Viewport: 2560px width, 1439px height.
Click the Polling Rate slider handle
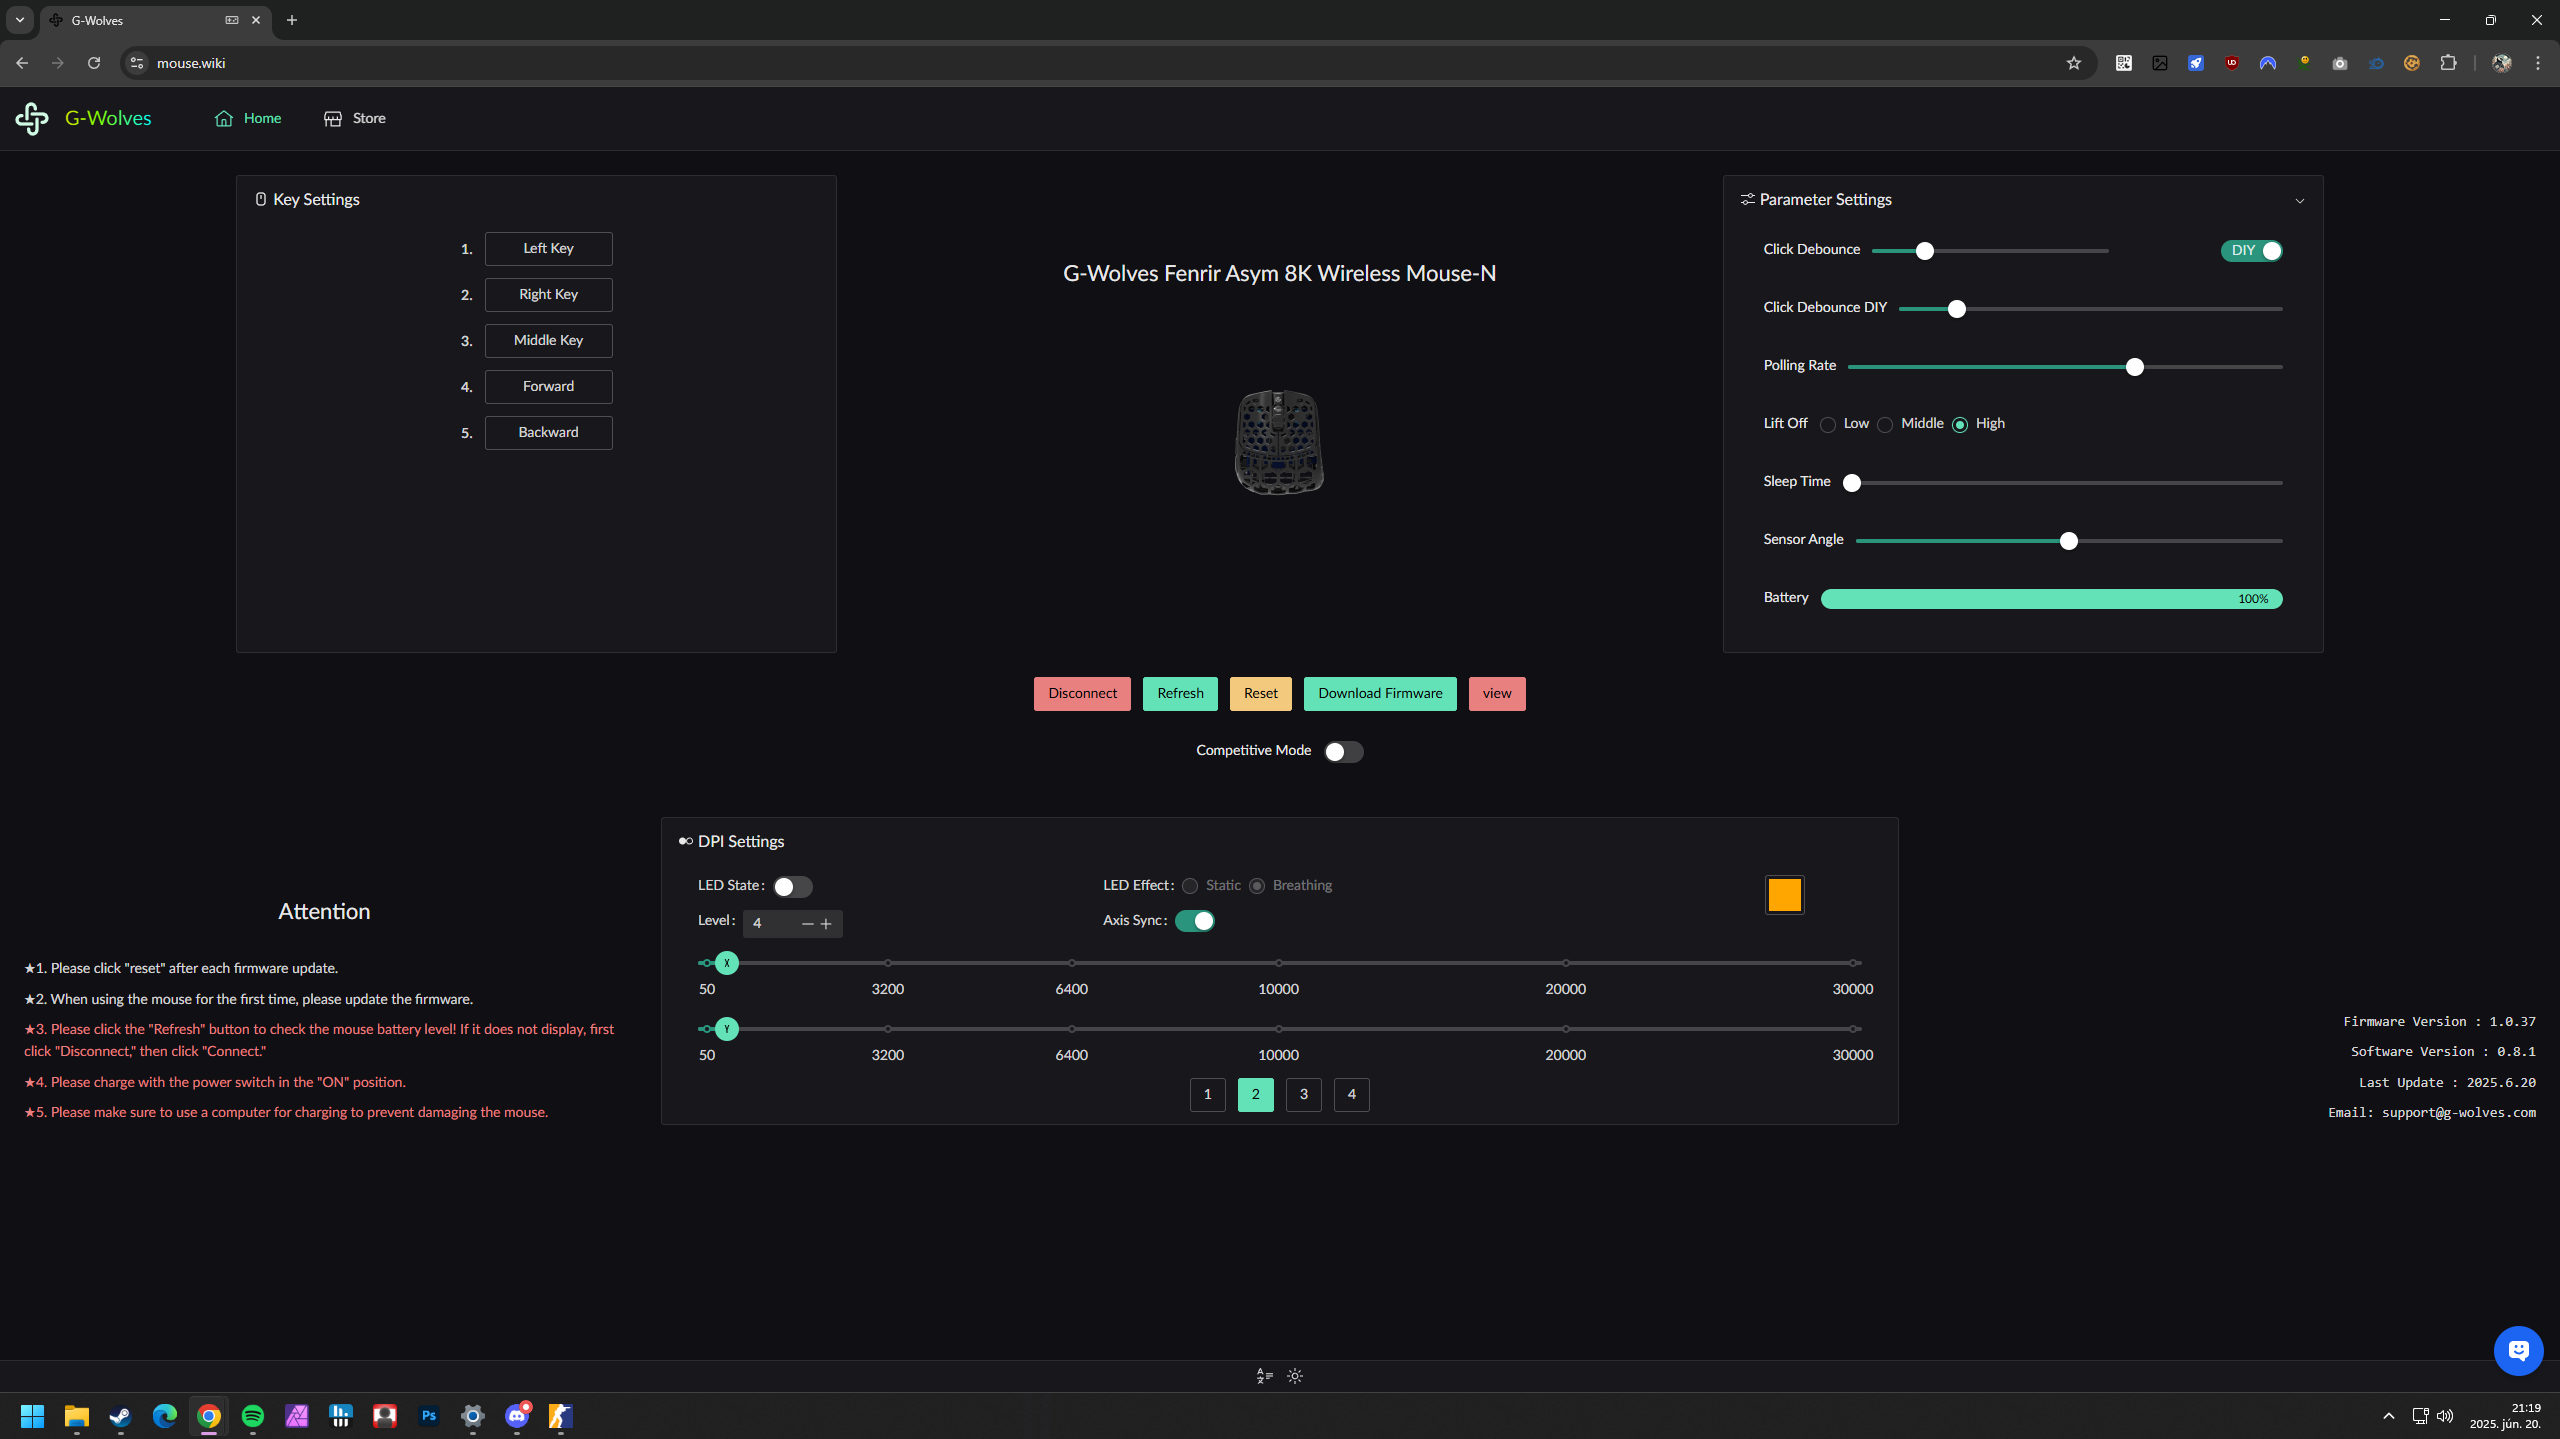[x=2135, y=367]
